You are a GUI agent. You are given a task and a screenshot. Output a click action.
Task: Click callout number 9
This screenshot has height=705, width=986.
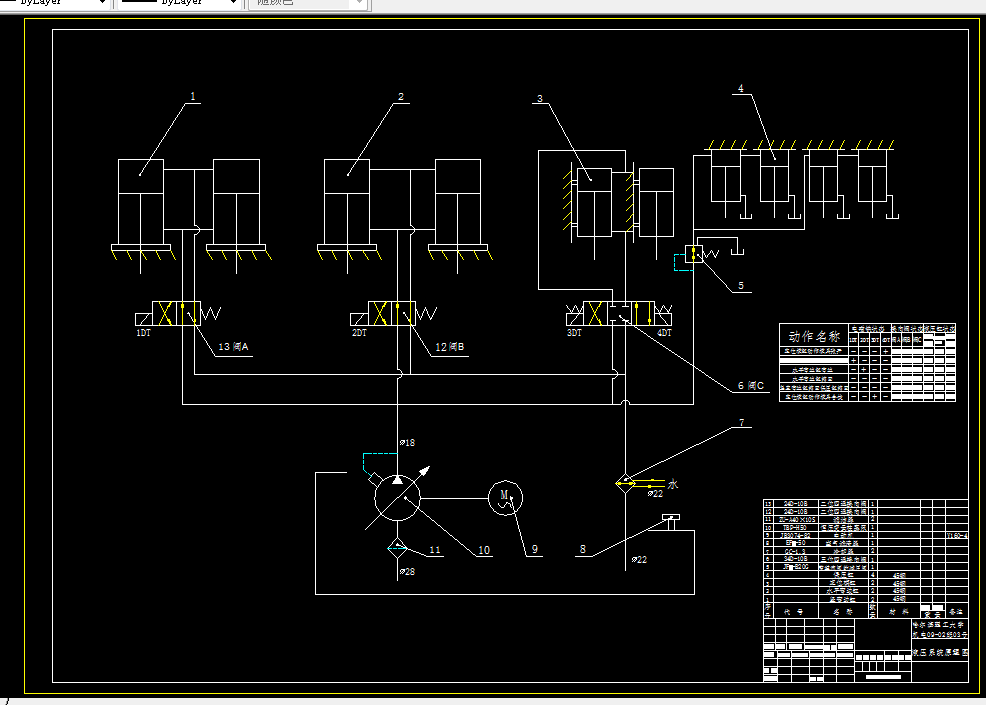535,549
